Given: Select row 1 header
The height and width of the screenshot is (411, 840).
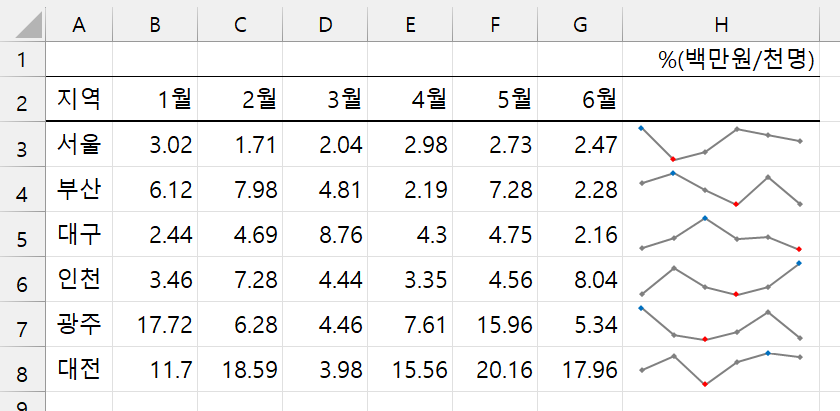Looking at the screenshot, I should [x=22, y=59].
